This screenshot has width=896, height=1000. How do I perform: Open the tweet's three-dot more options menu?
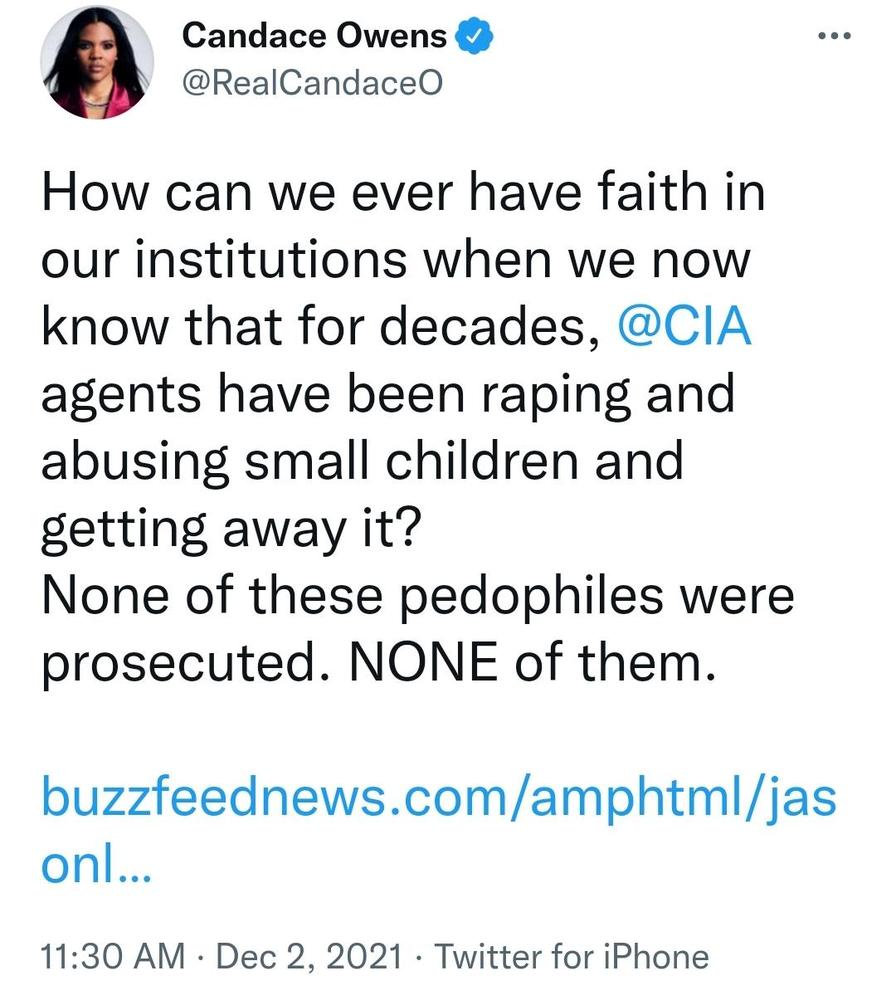833,37
